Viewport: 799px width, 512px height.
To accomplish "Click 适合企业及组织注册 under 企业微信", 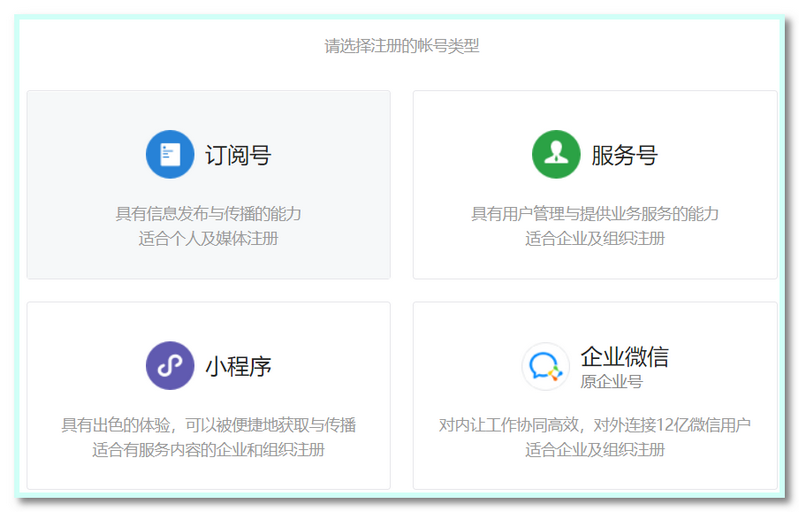I will click(x=595, y=450).
